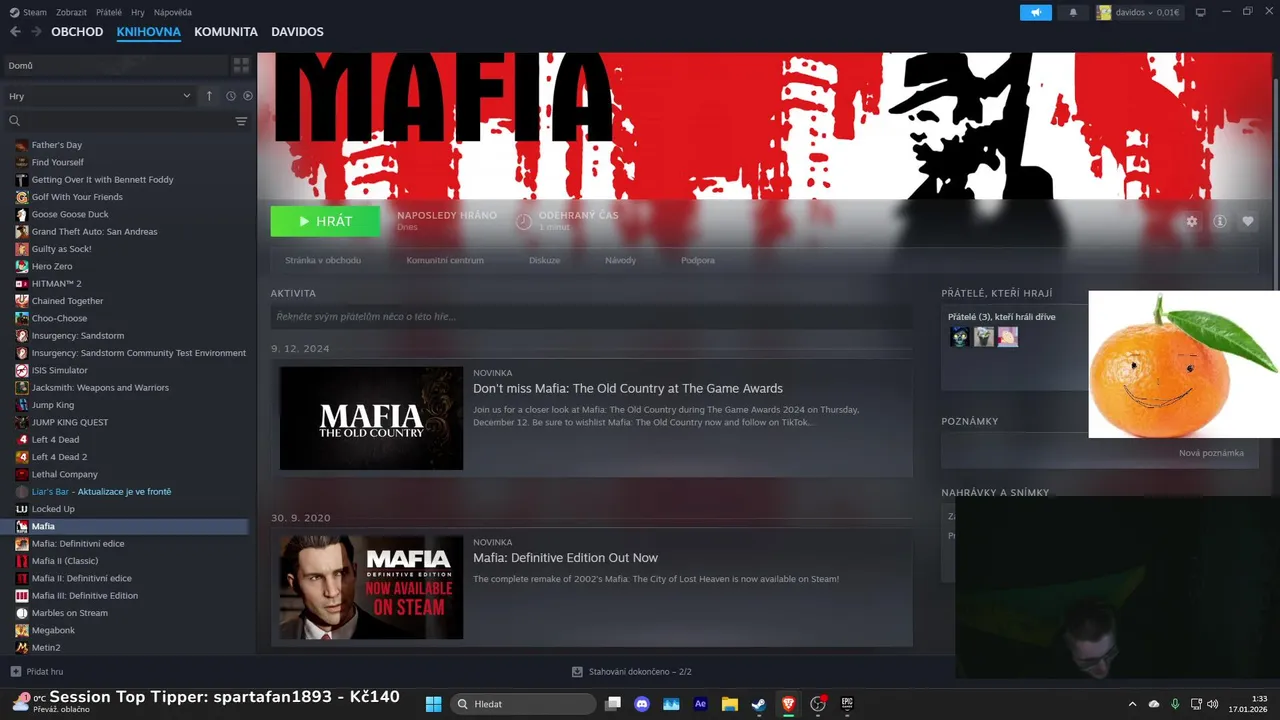
Task: Open davidos account dropdown
Action: tap(1139, 12)
